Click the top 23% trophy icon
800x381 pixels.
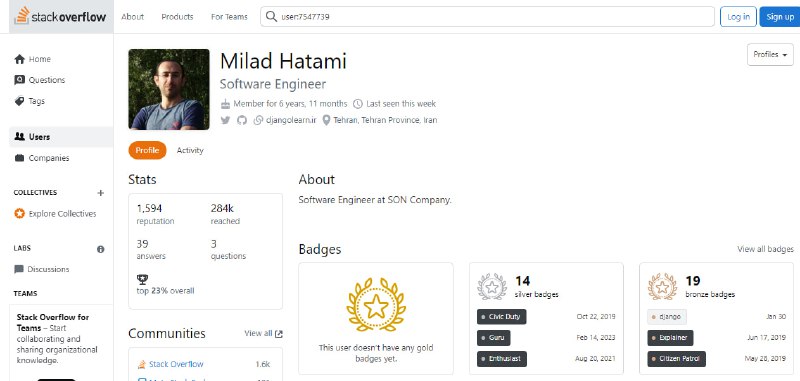[x=142, y=279]
